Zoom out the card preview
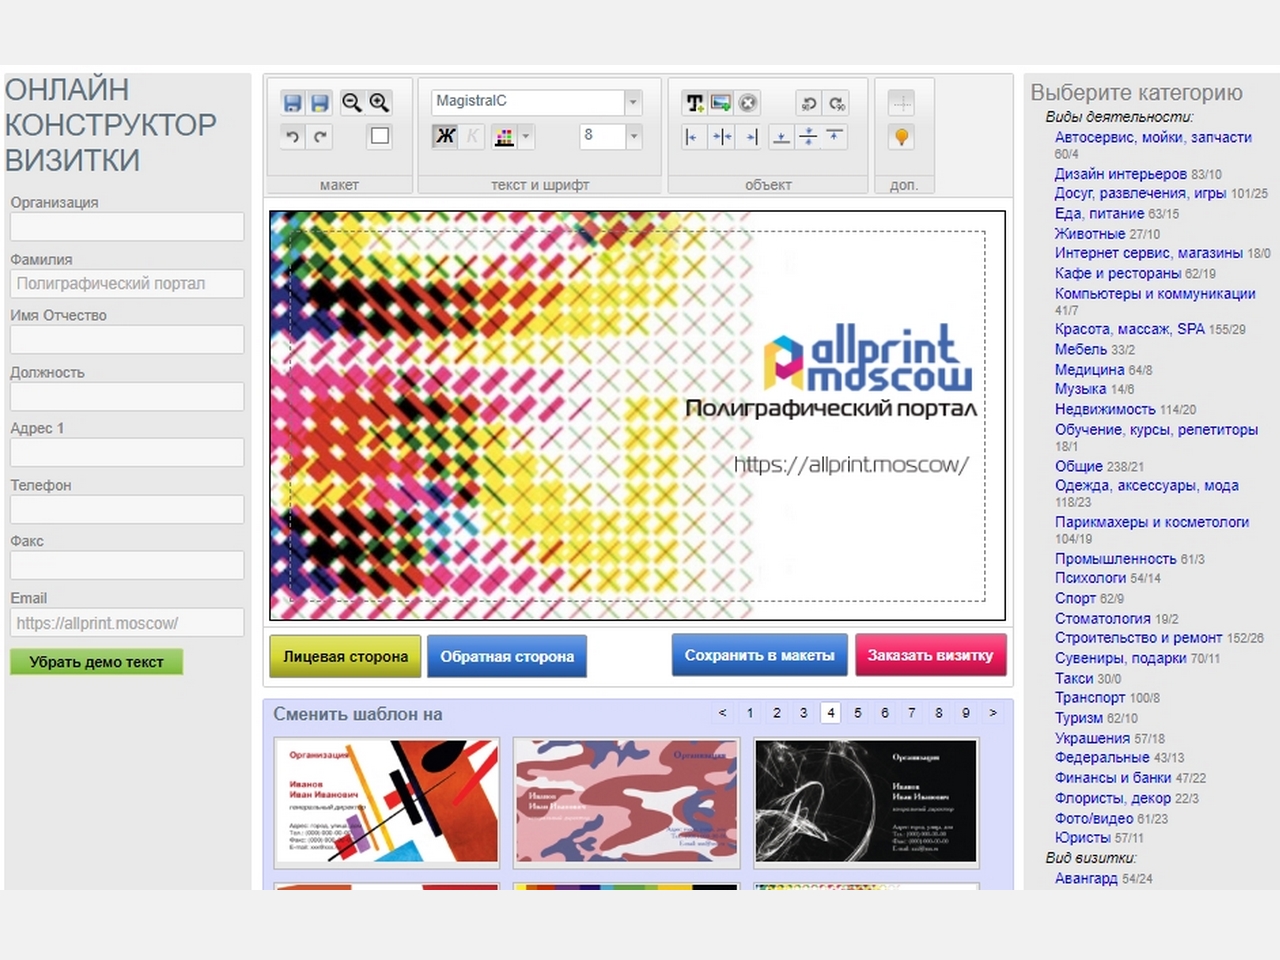This screenshot has height=960, width=1280. (351, 102)
